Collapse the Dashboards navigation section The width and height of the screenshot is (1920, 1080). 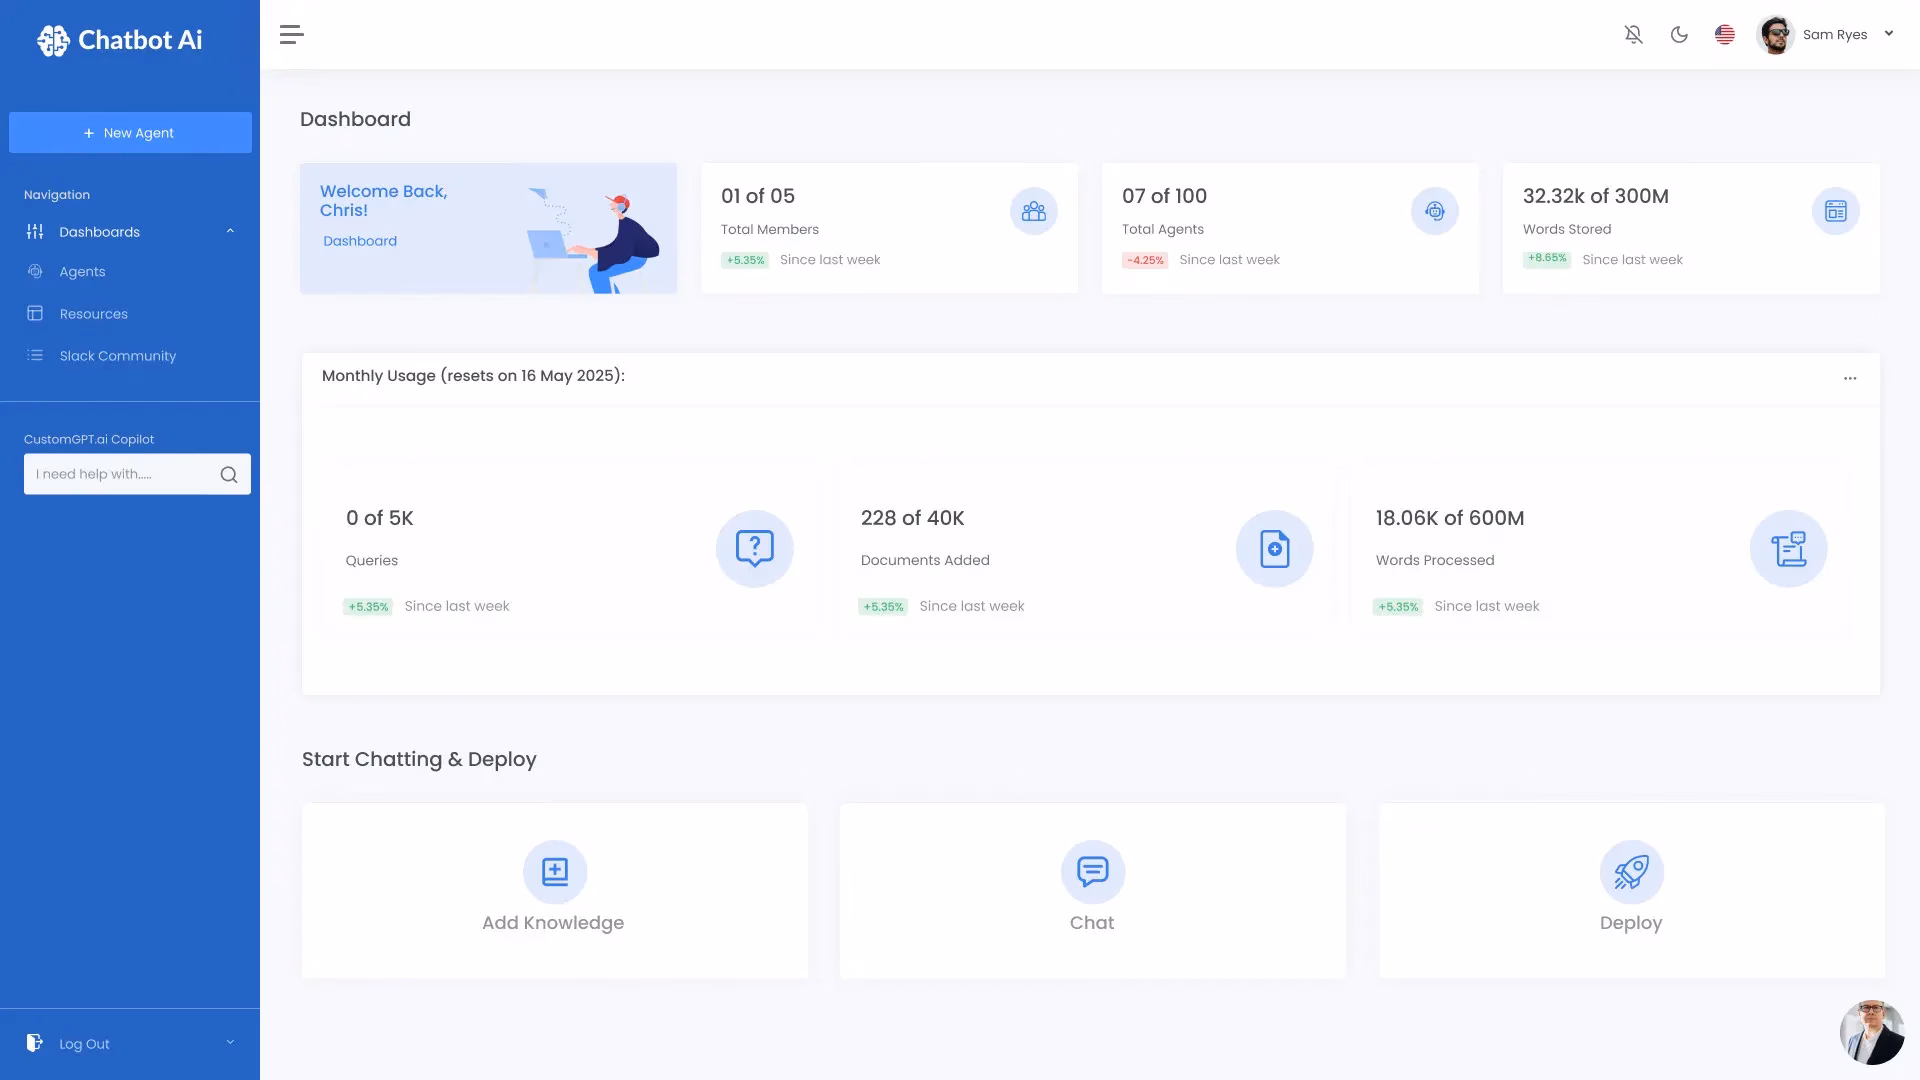pyautogui.click(x=230, y=232)
